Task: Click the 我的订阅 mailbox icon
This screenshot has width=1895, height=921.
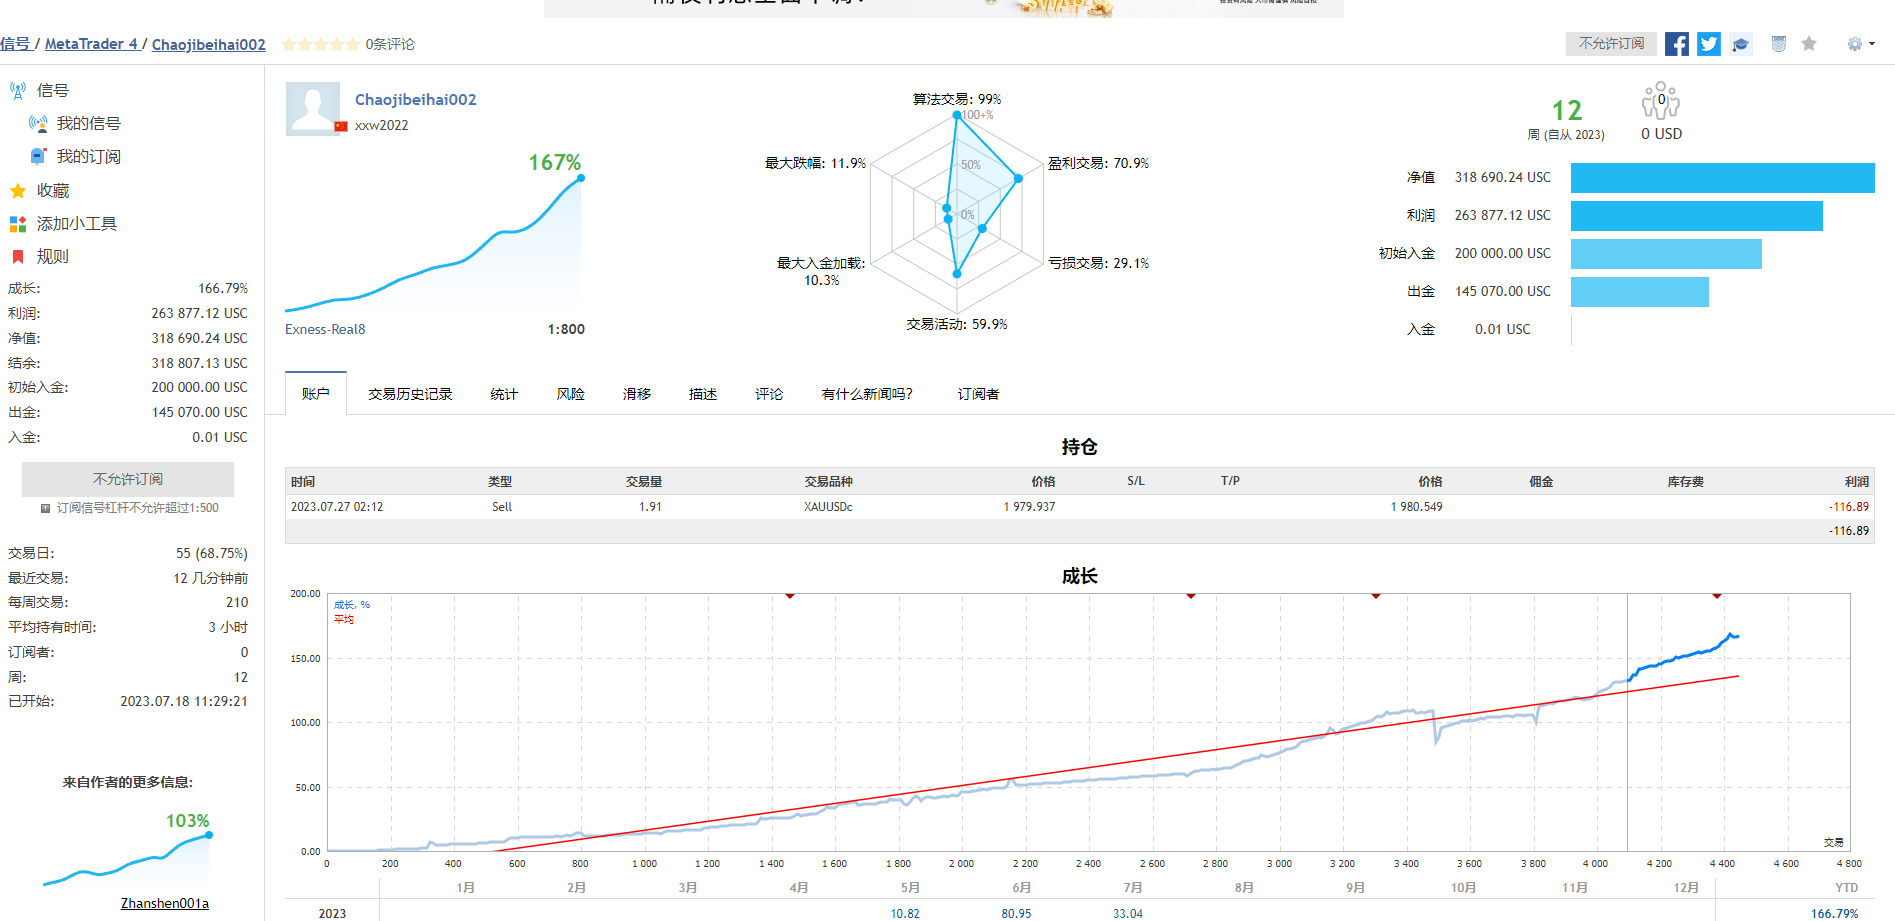Action: click(38, 156)
